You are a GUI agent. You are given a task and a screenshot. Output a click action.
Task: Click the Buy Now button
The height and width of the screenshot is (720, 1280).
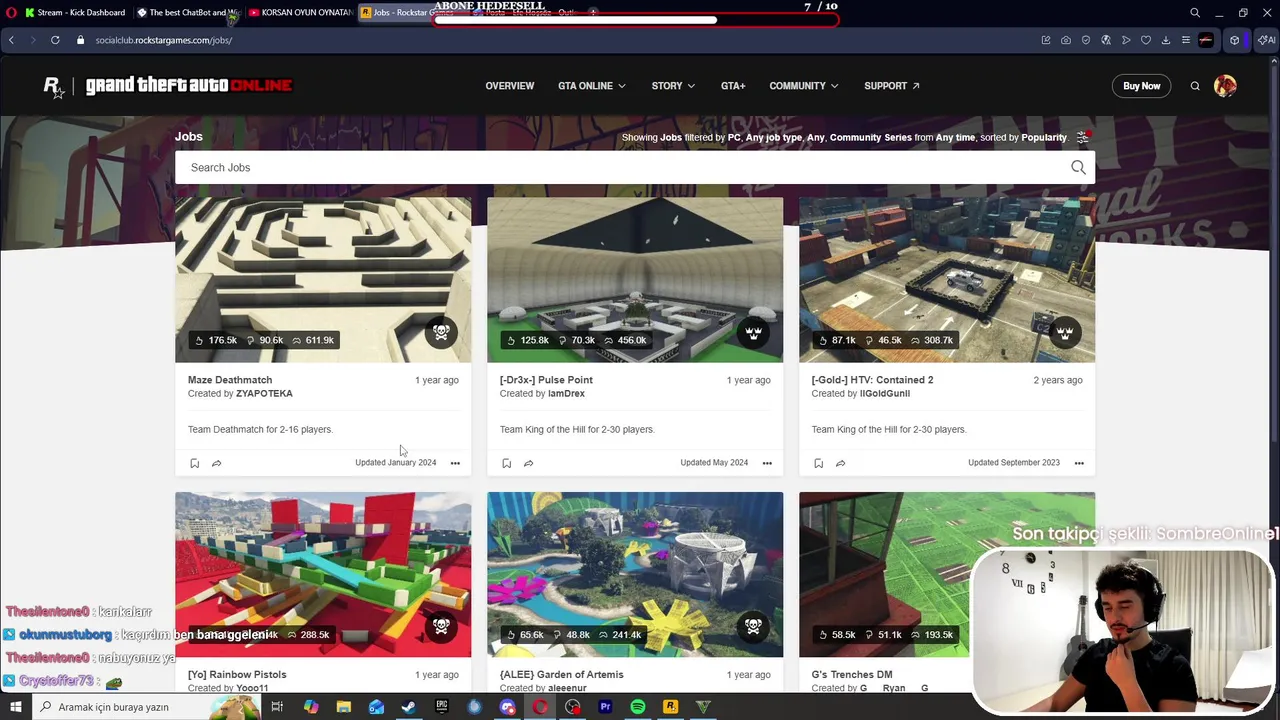1141,86
